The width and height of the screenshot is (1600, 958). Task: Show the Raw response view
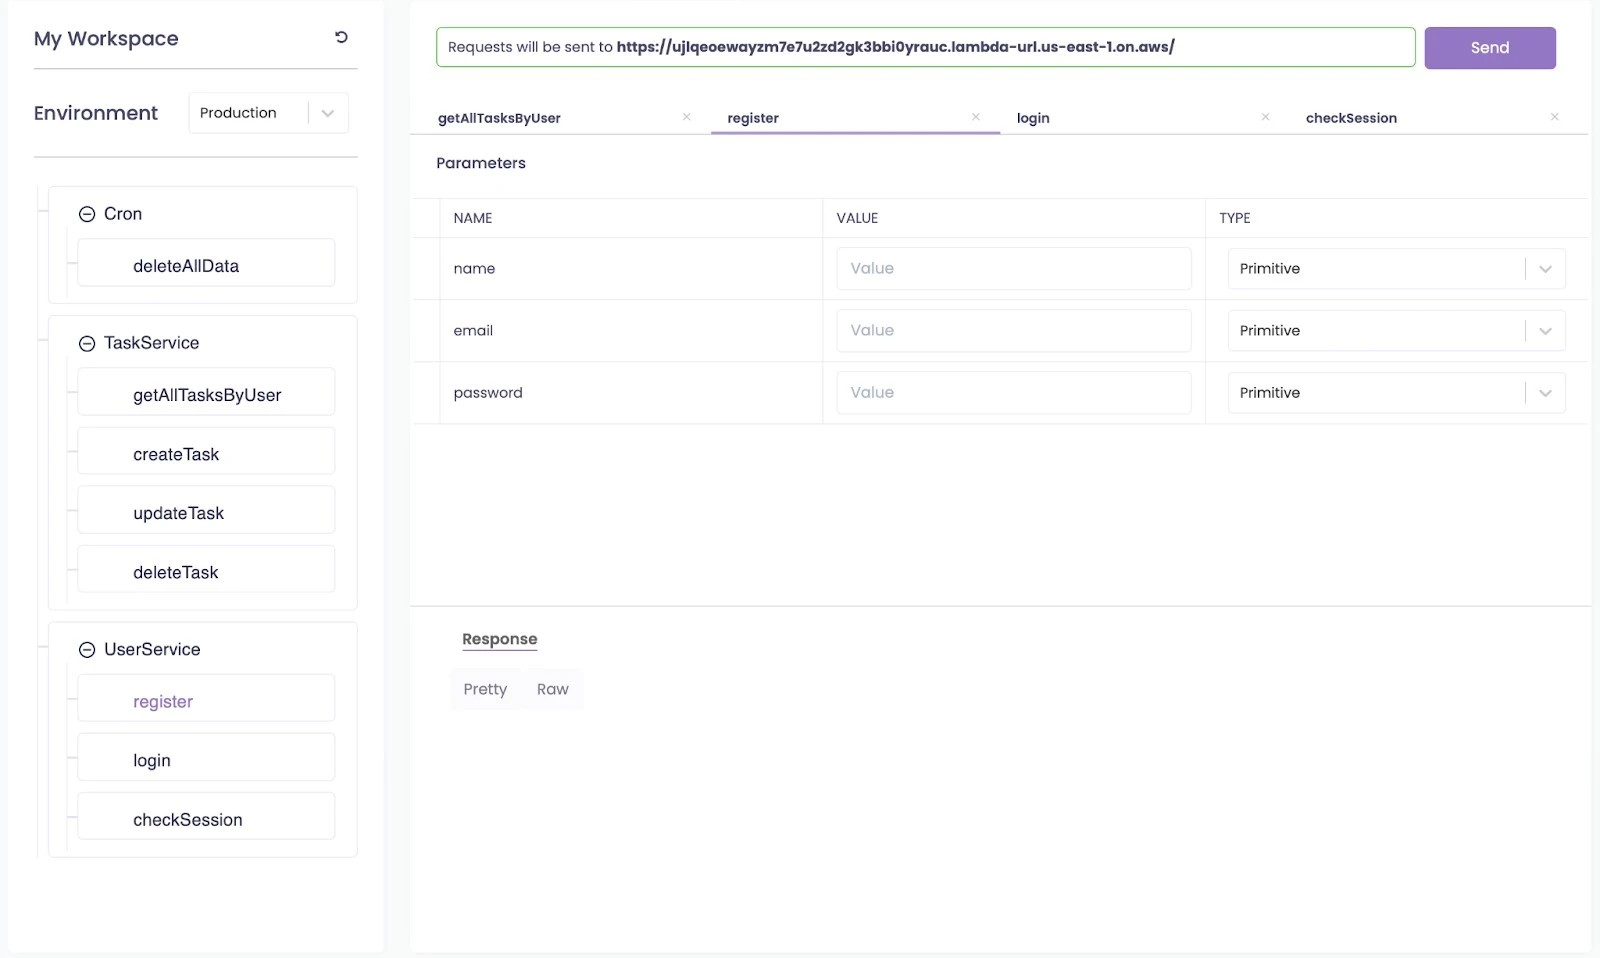tap(552, 689)
